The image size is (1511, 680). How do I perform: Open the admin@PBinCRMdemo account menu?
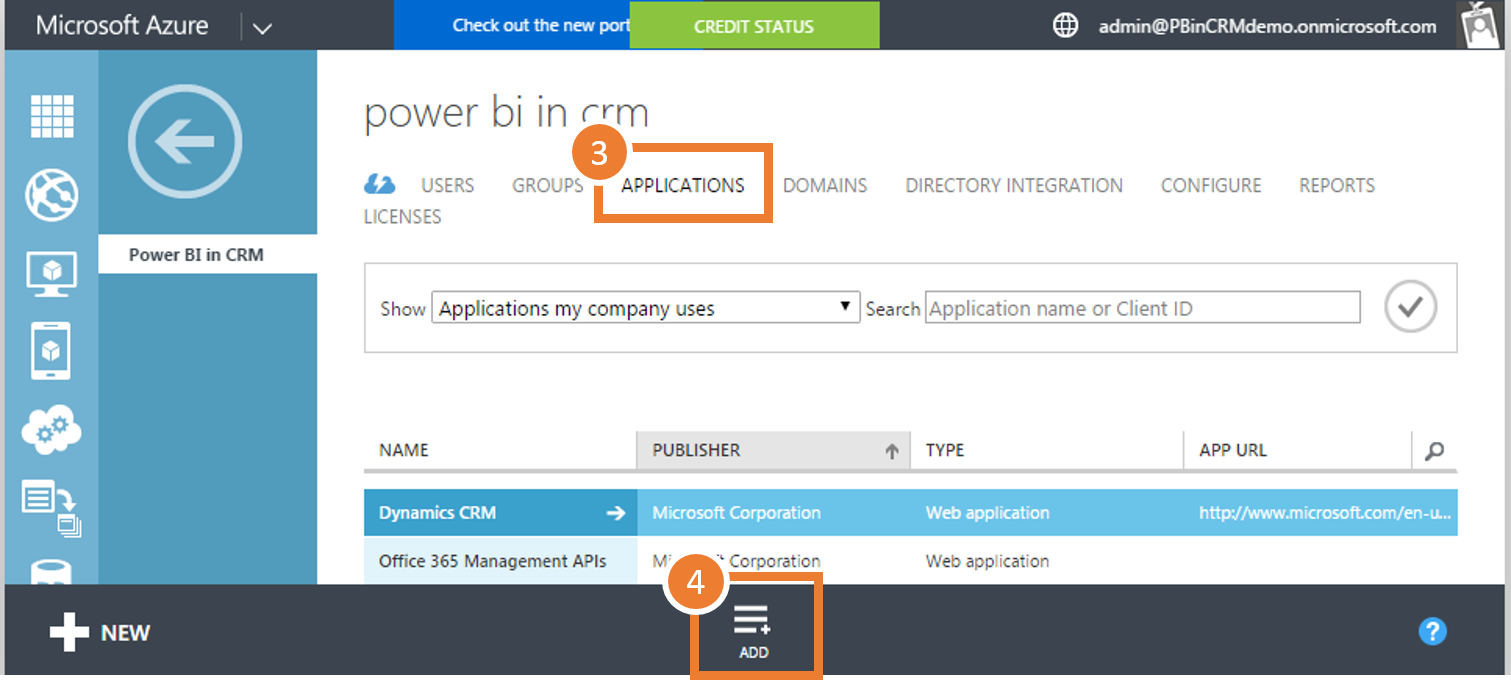(x=1267, y=27)
